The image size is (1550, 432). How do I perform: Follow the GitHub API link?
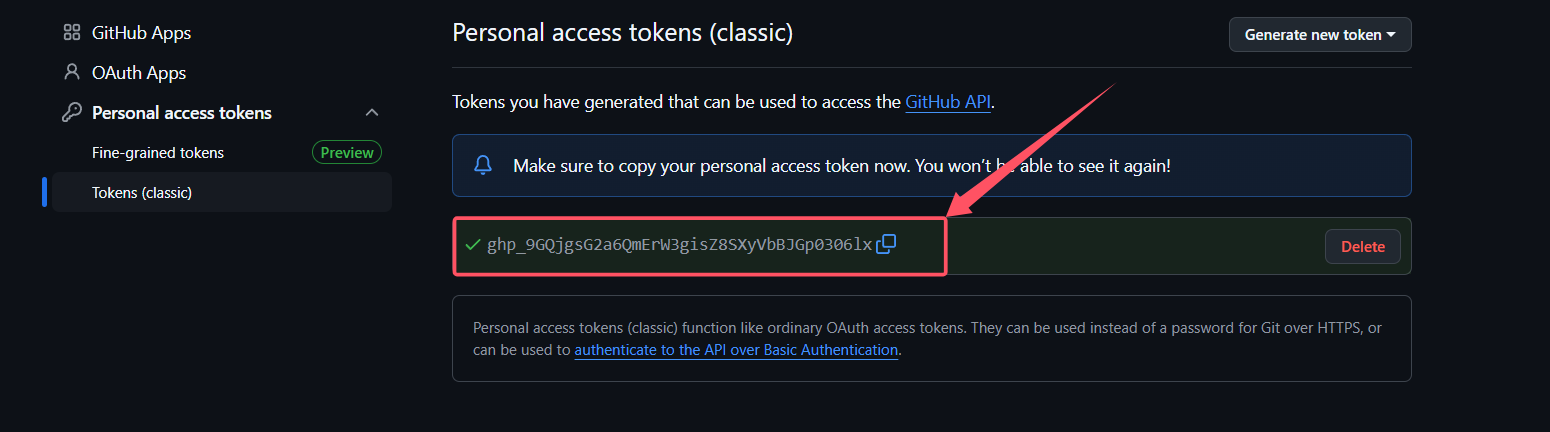(948, 102)
